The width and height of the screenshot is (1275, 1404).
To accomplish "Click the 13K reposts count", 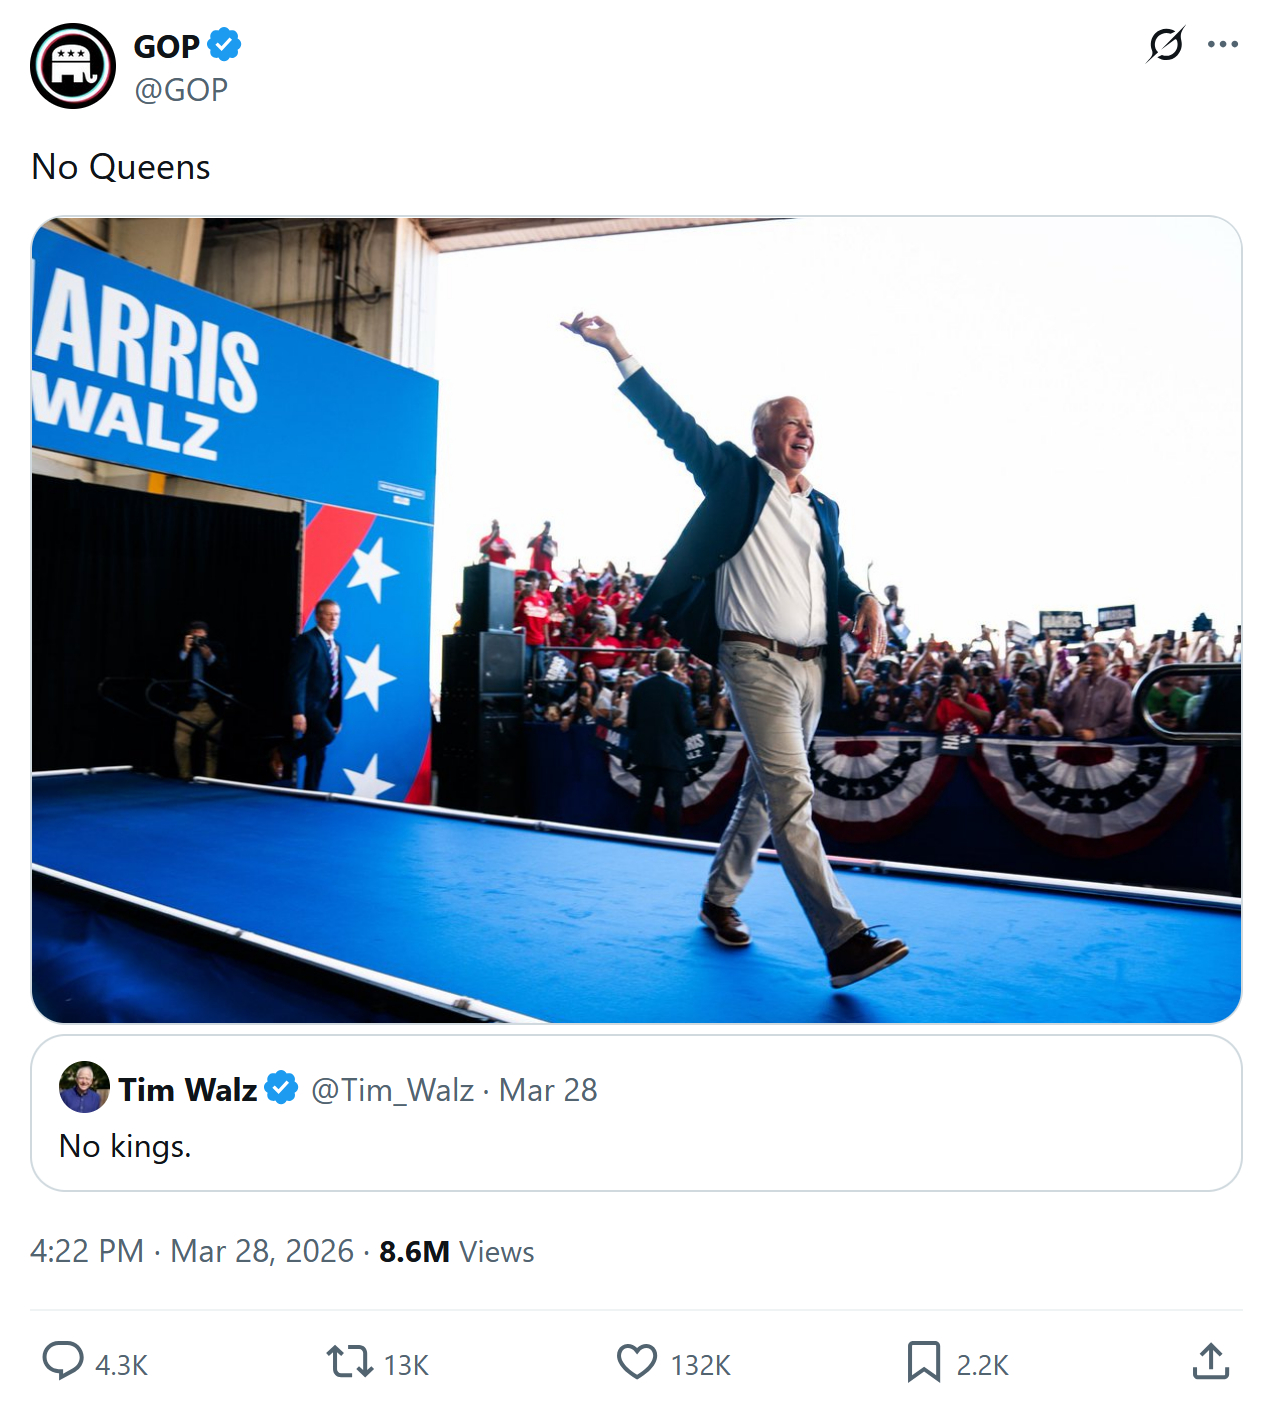I will coord(406,1365).
